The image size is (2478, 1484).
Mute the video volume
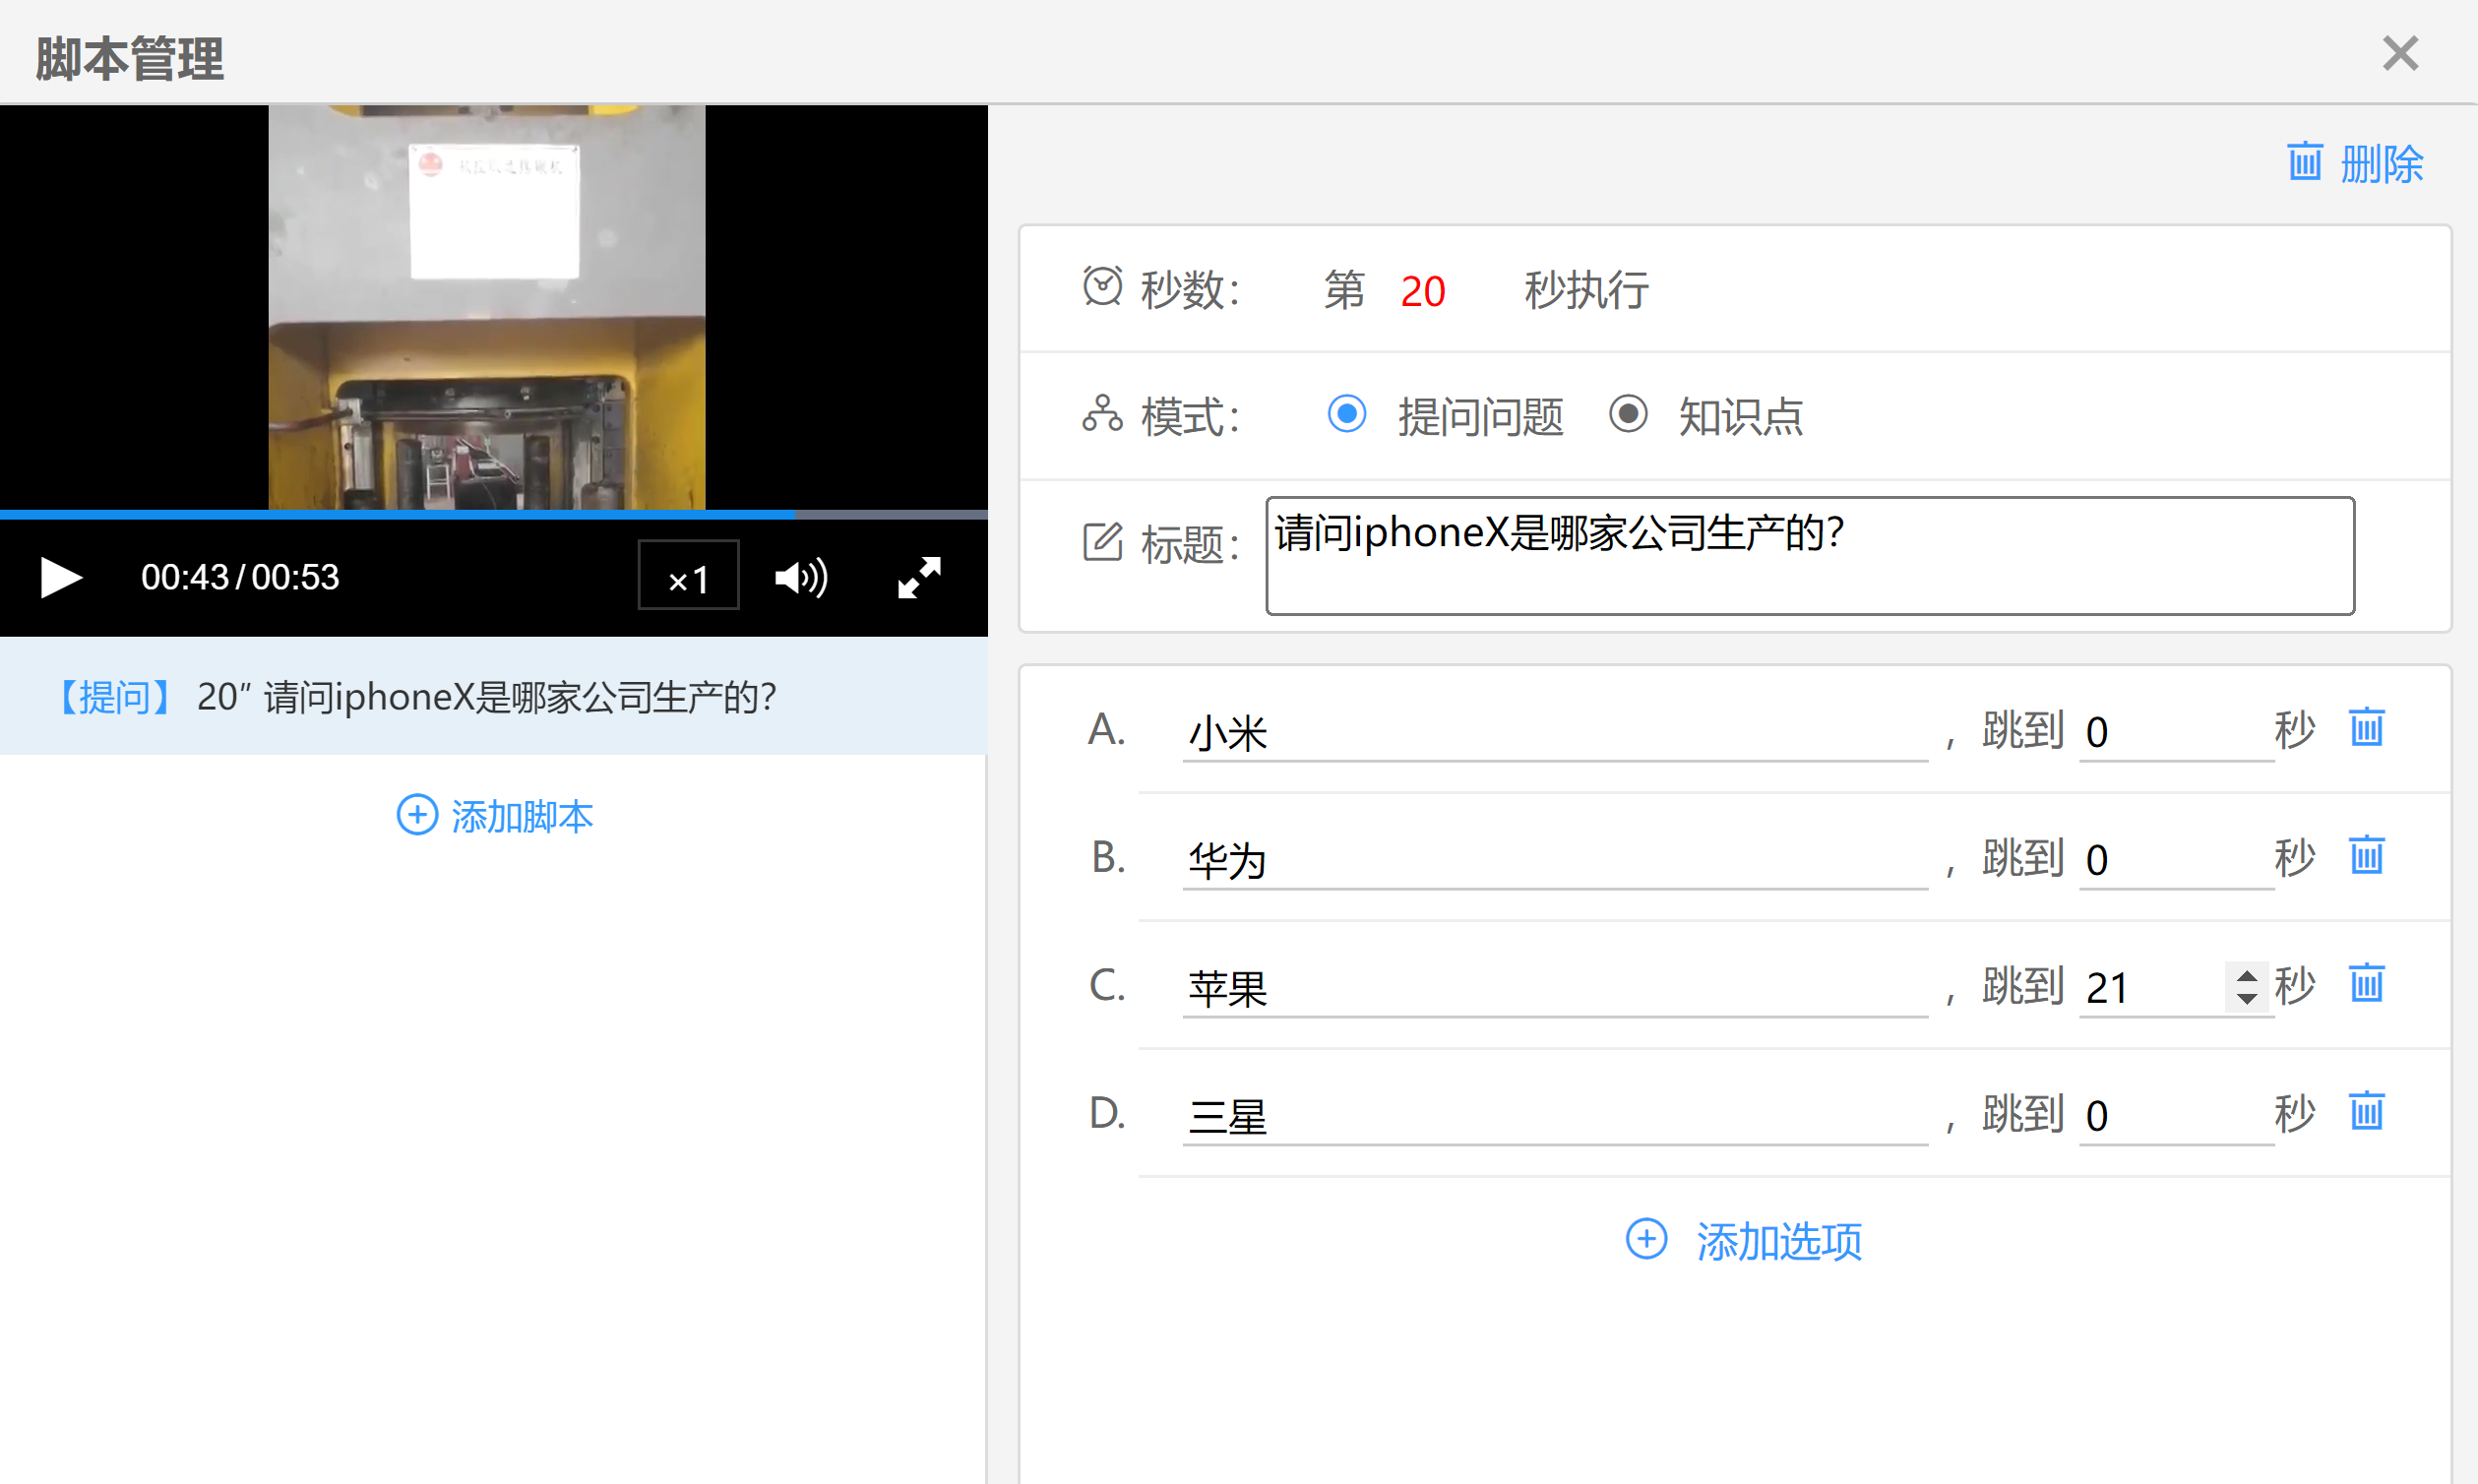801,578
